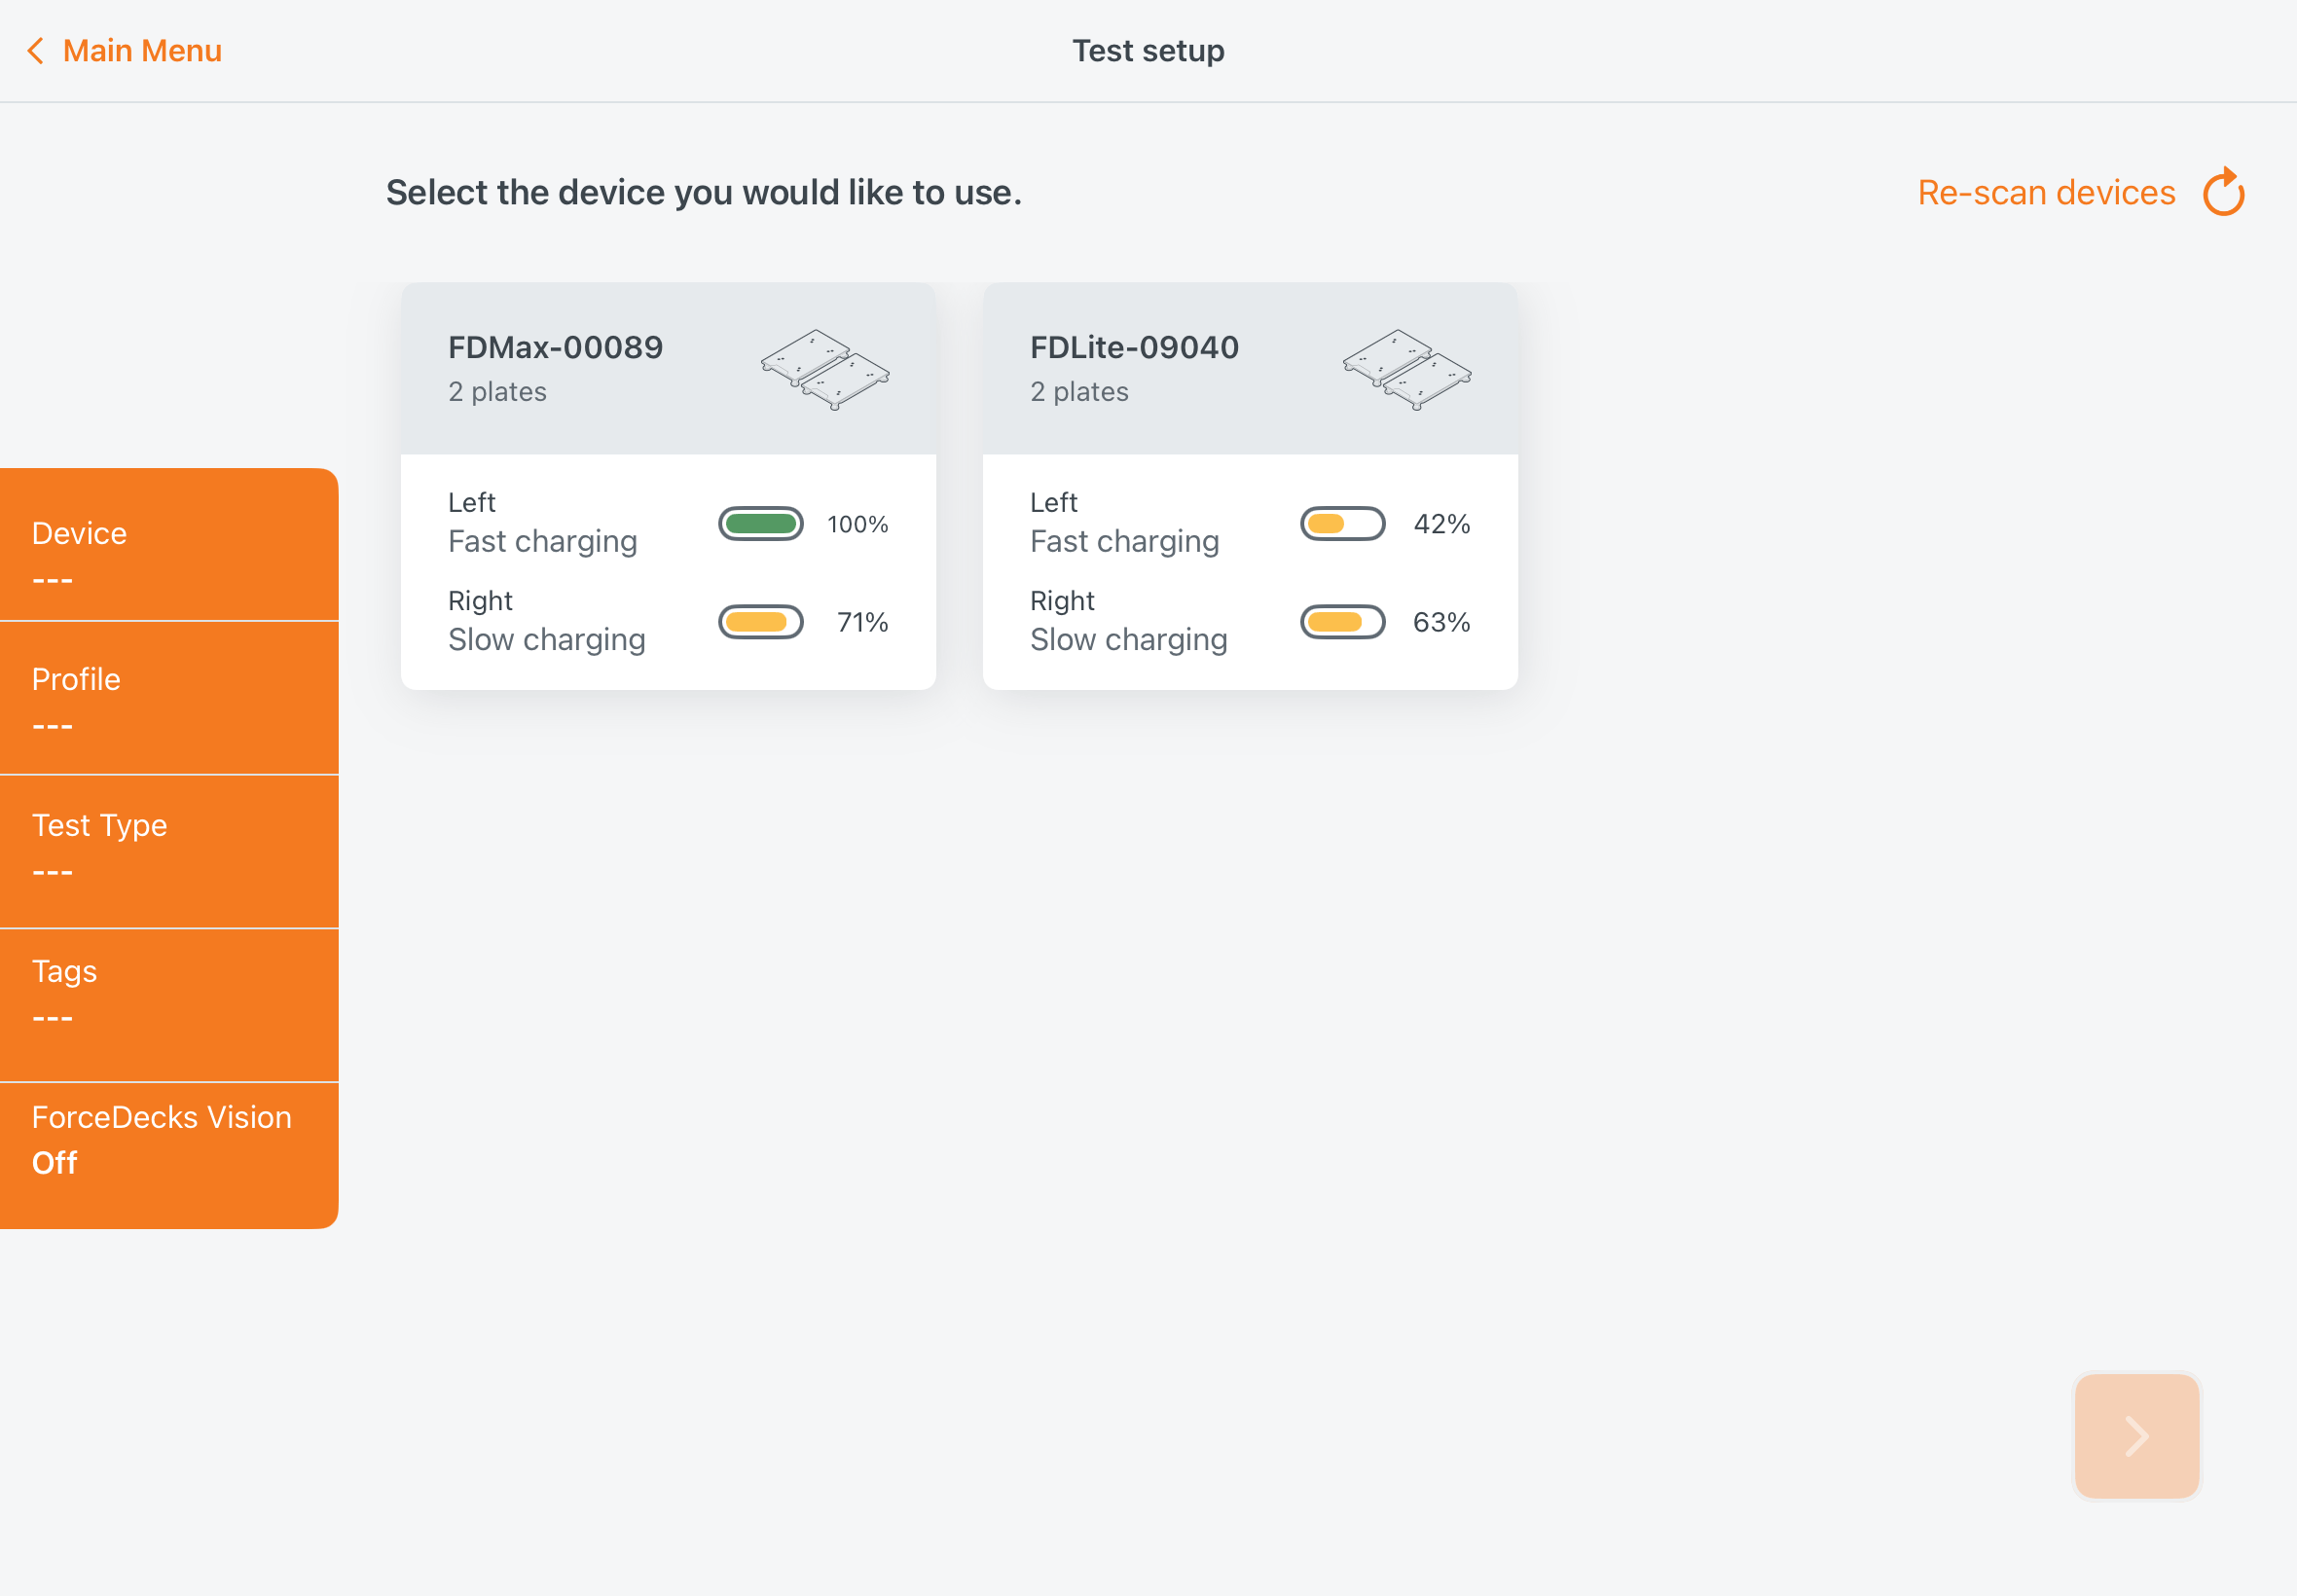Click 'Slow charging' status on FDMax-00089
Image resolution: width=2297 pixels, height=1596 pixels.
[x=547, y=639]
